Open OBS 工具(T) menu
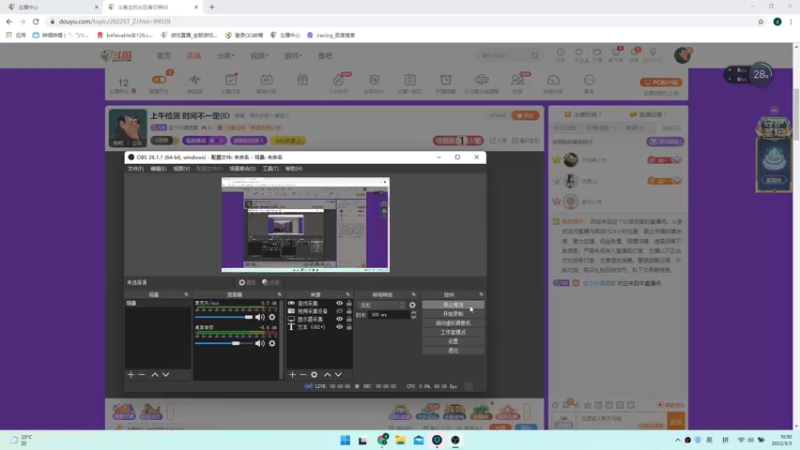 click(x=270, y=168)
